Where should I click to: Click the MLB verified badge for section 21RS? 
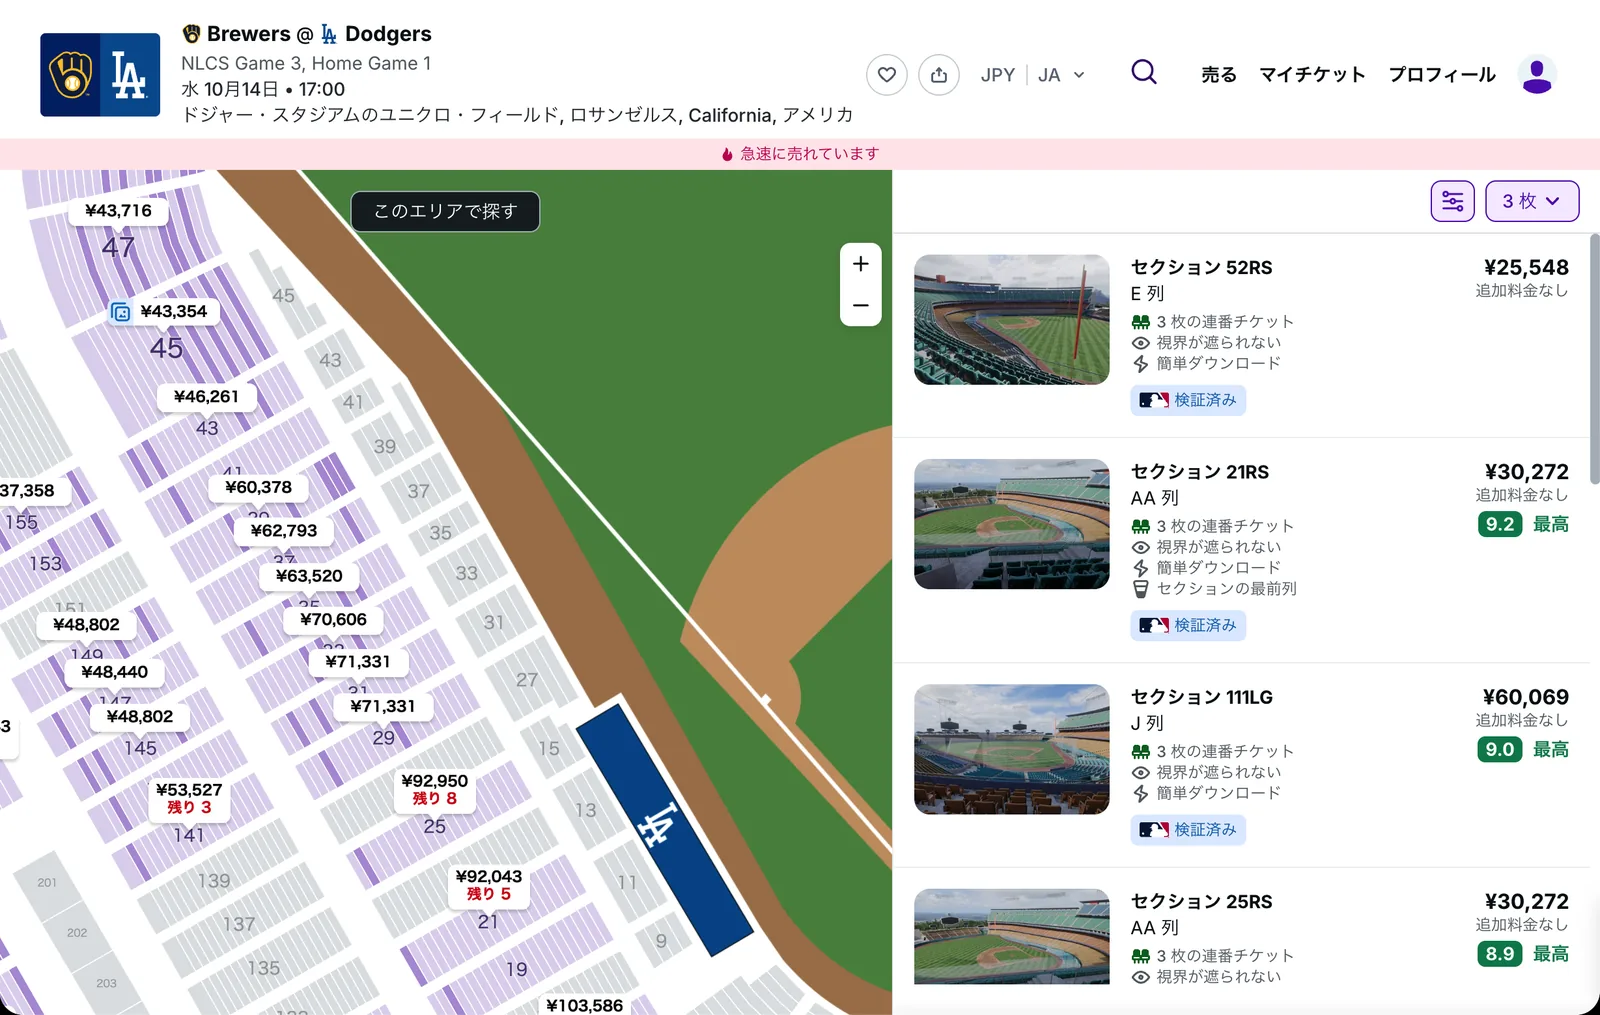[x=1188, y=625]
